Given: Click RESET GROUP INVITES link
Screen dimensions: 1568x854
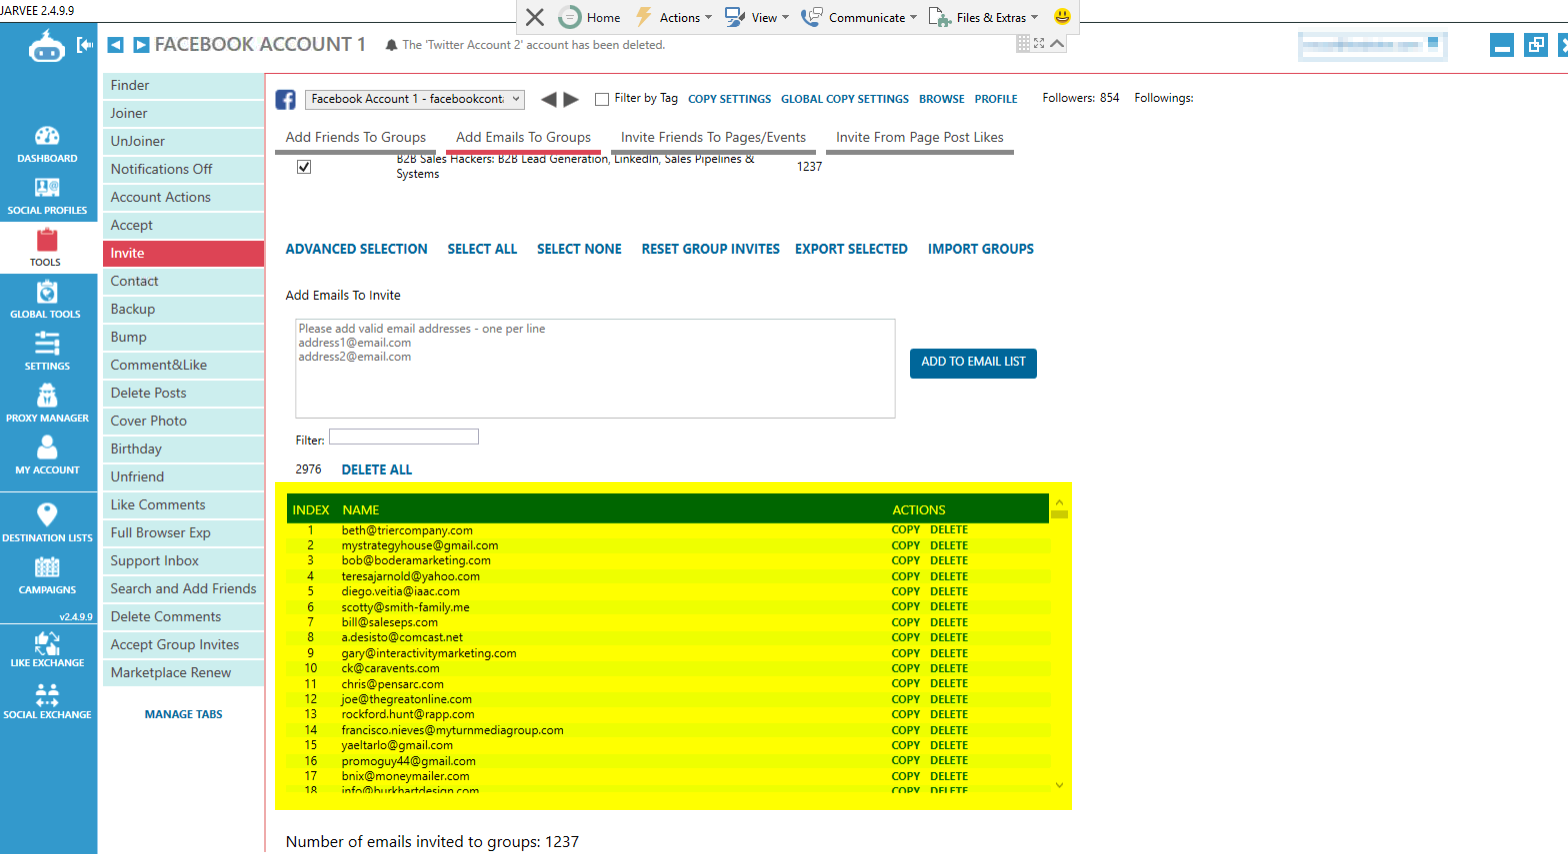Looking at the screenshot, I should [710, 249].
